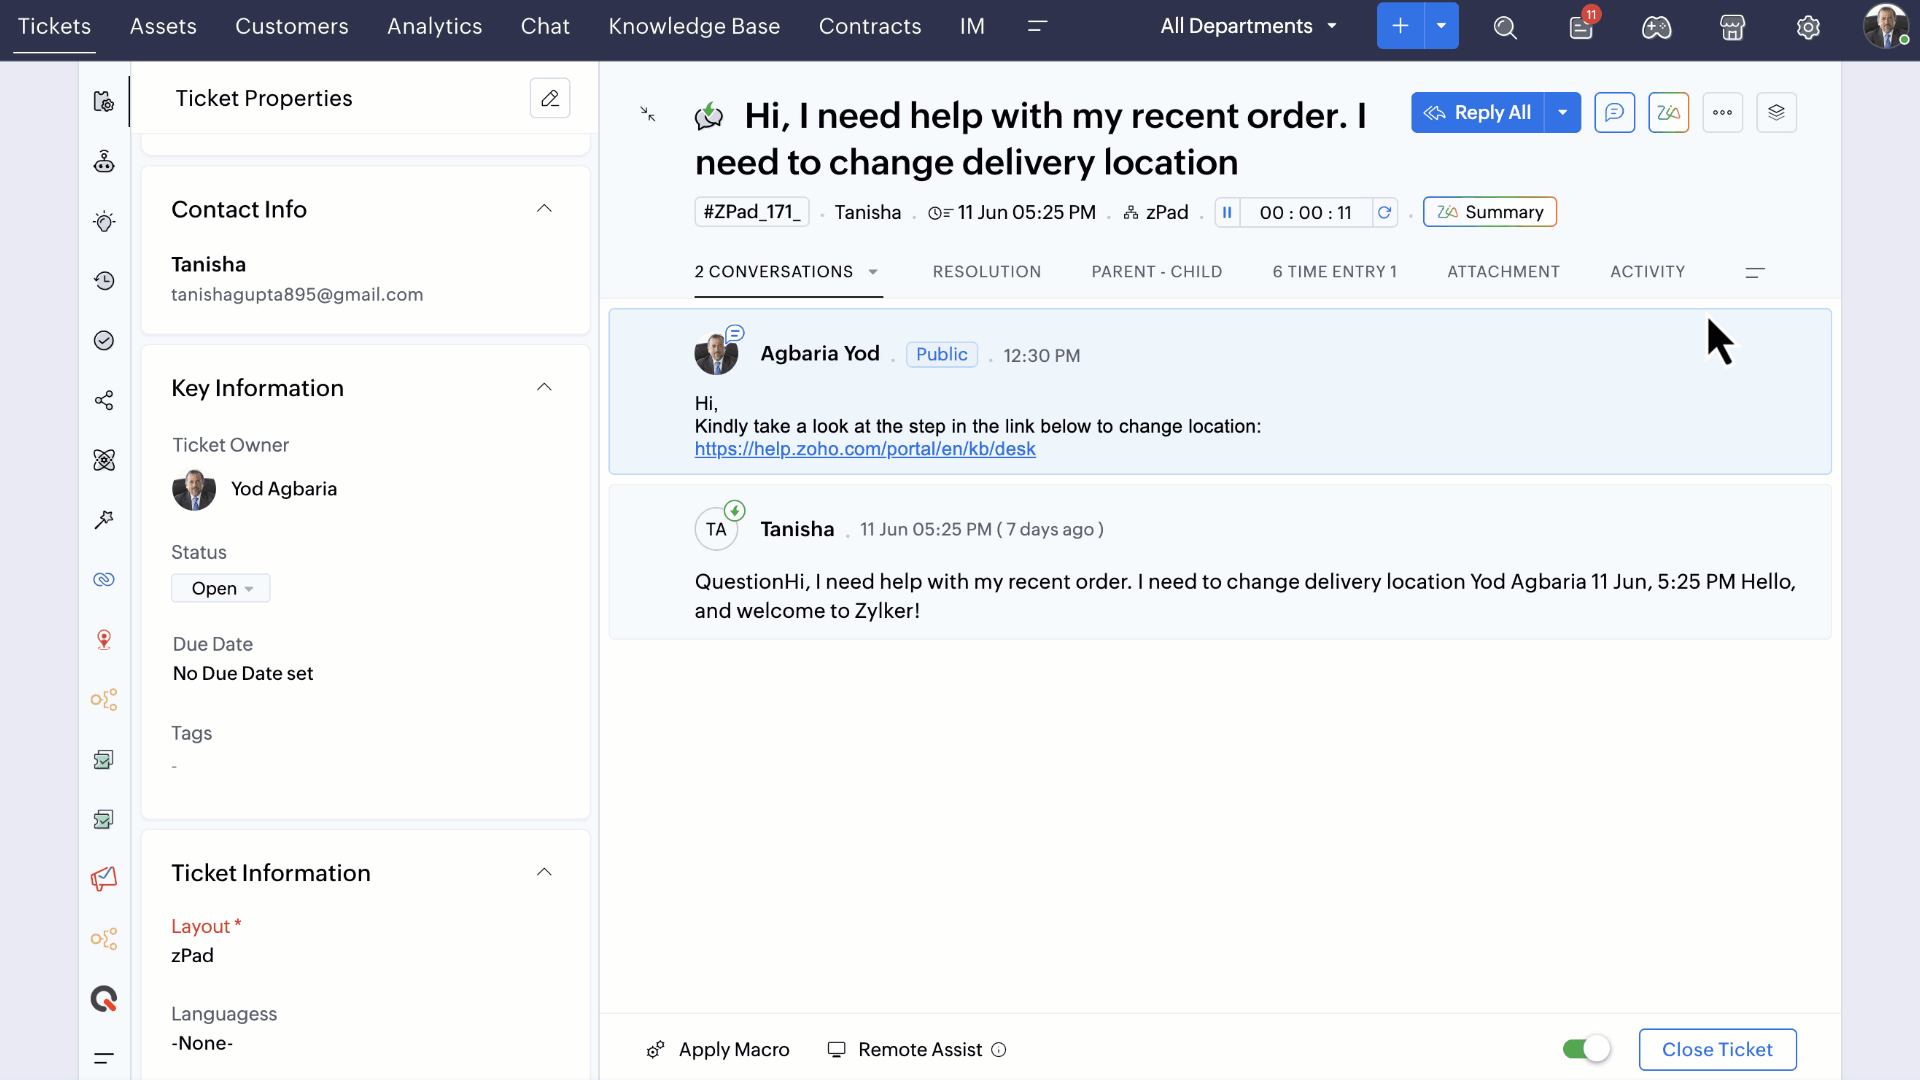1920x1080 pixels.
Task: Open the Zia AI icon beside the comment button
Action: pyautogui.click(x=1668, y=113)
